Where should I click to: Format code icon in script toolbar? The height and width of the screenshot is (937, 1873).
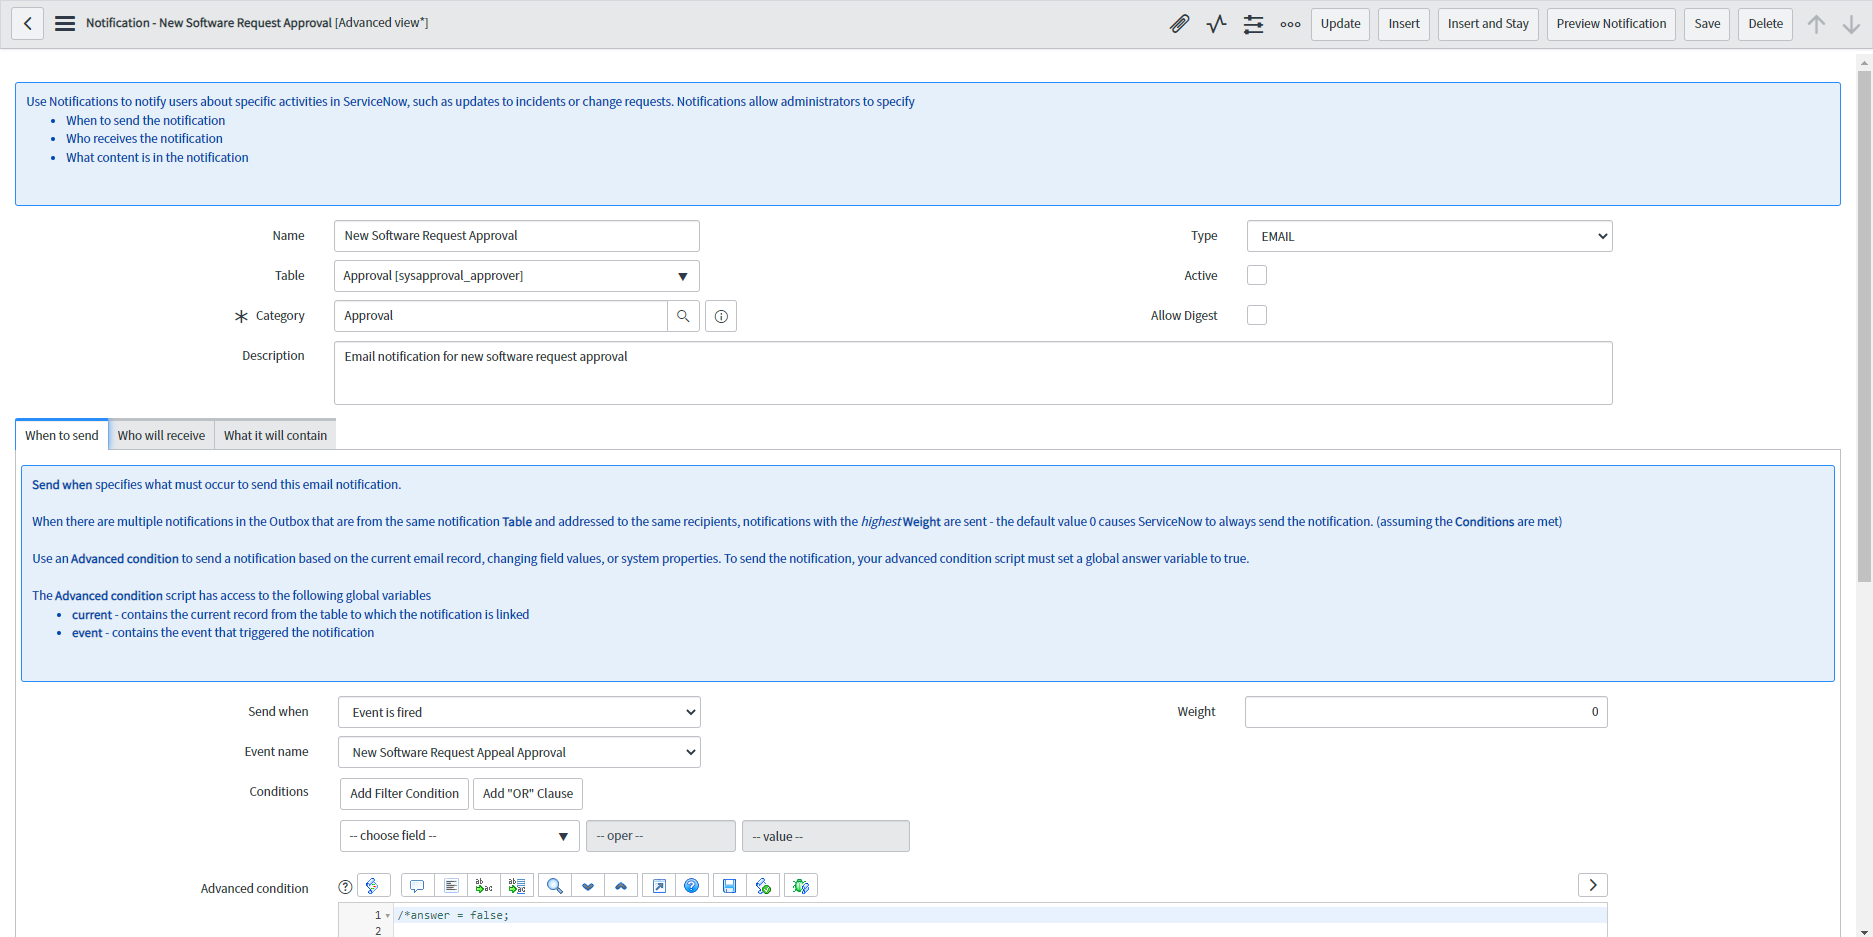click(451, 886)
